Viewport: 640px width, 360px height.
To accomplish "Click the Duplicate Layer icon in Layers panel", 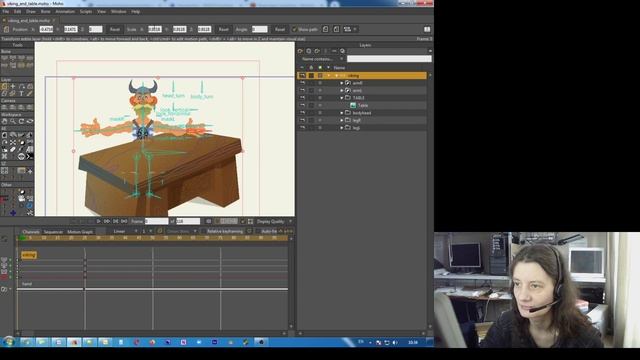I will click(x=309, y=51).
